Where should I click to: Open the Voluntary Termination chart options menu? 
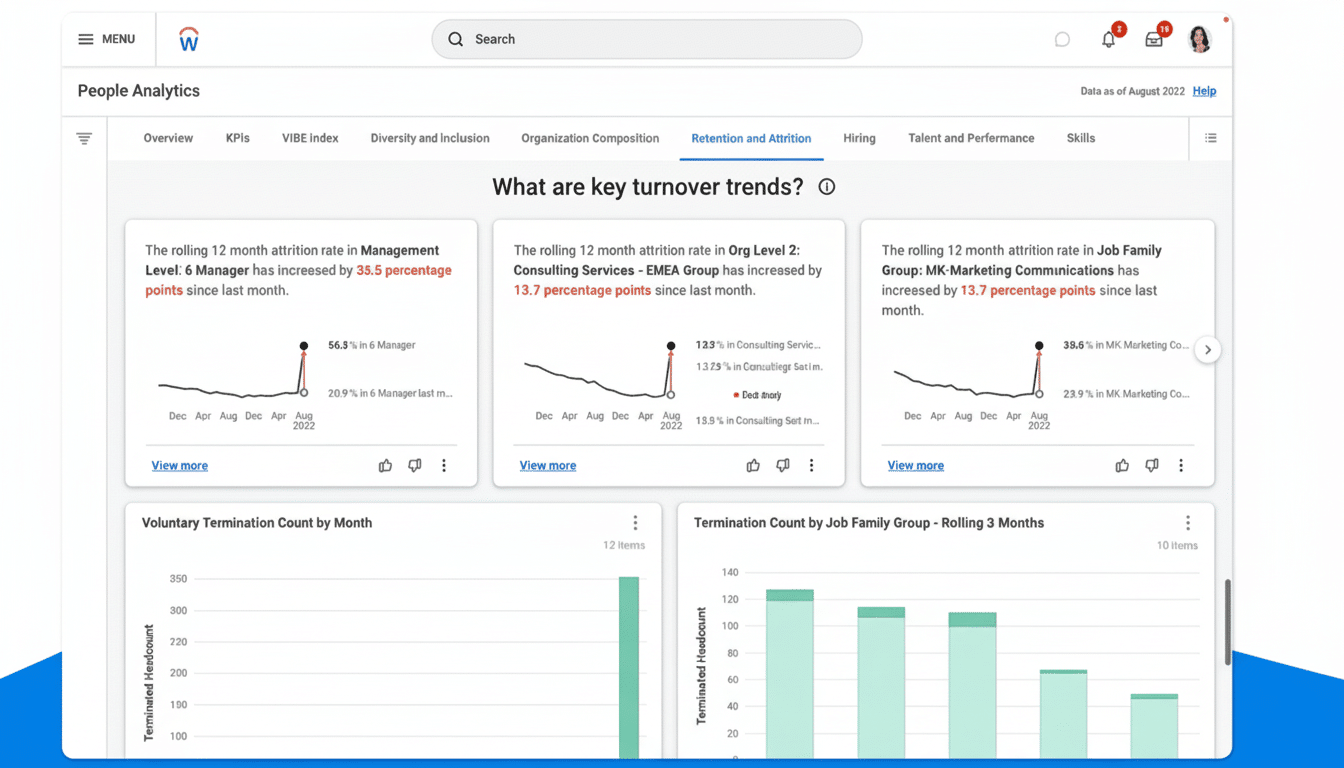point(635,522)
